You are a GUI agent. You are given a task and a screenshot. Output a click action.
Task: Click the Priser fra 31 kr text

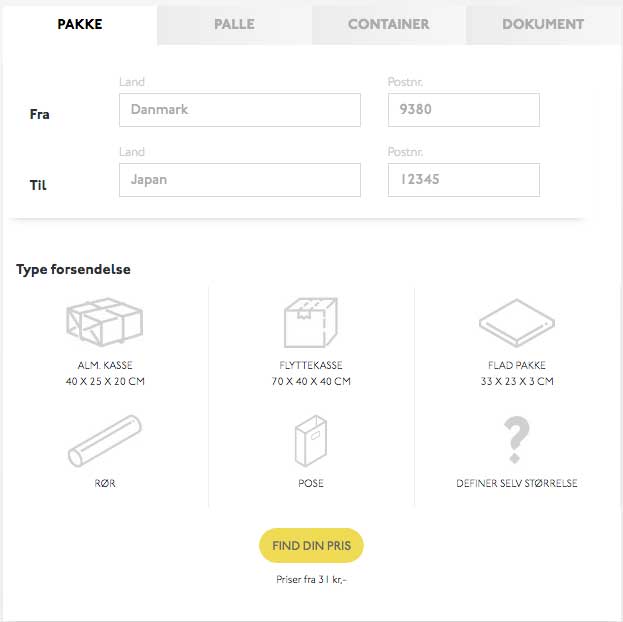(x=310, y=579)
